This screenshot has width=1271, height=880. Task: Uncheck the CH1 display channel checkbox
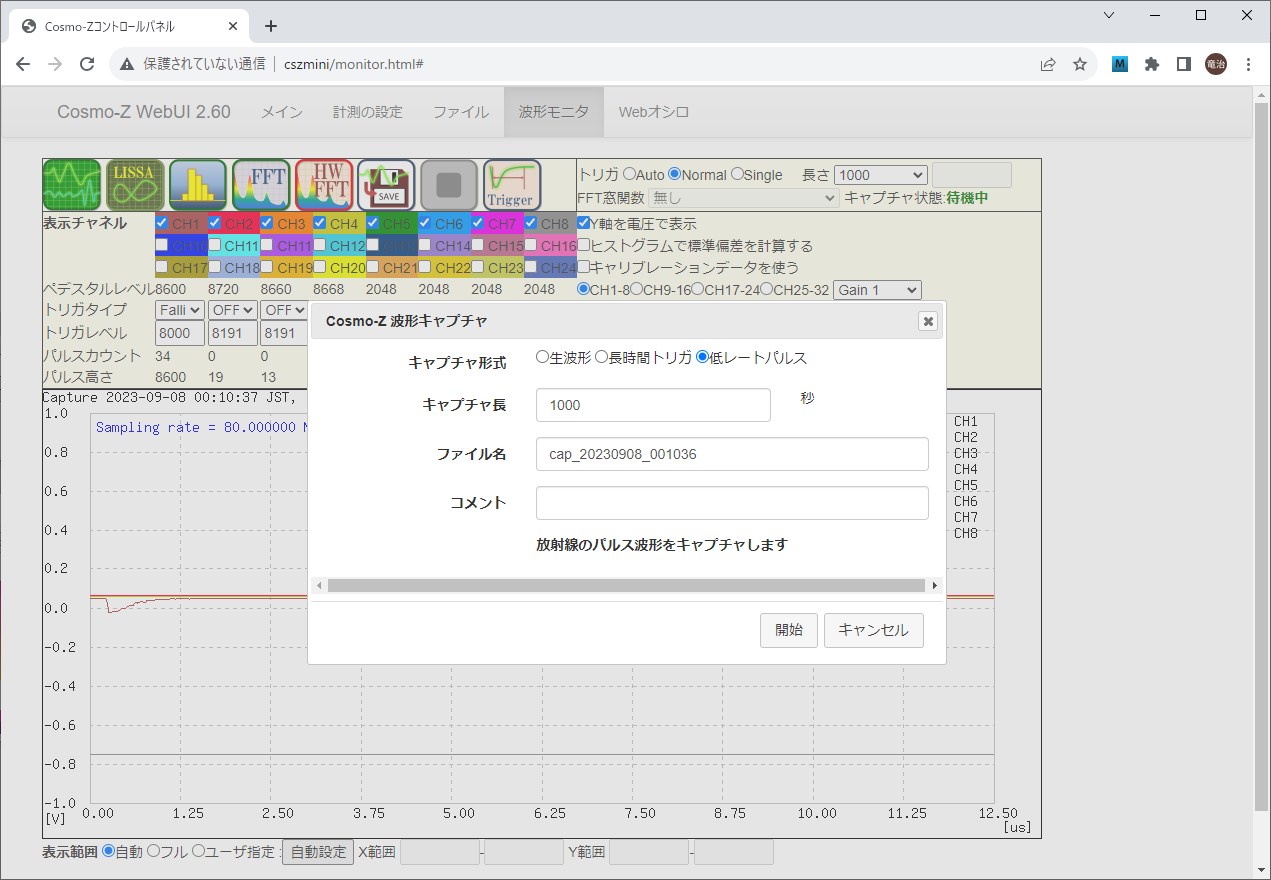click(162, 223)
